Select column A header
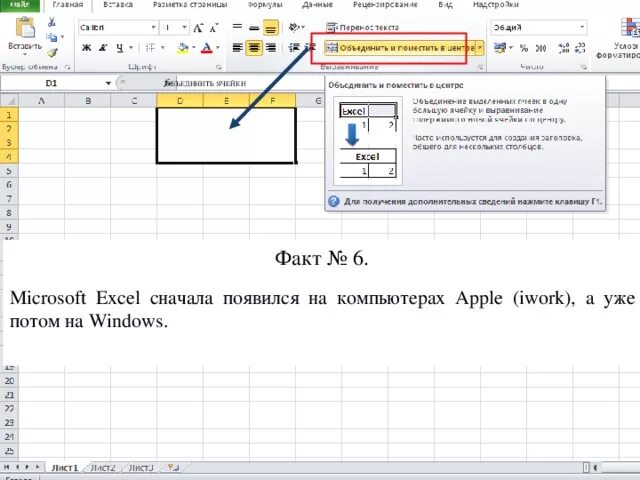Viewport: 640px width, 480px height. (x=41, y=100)
